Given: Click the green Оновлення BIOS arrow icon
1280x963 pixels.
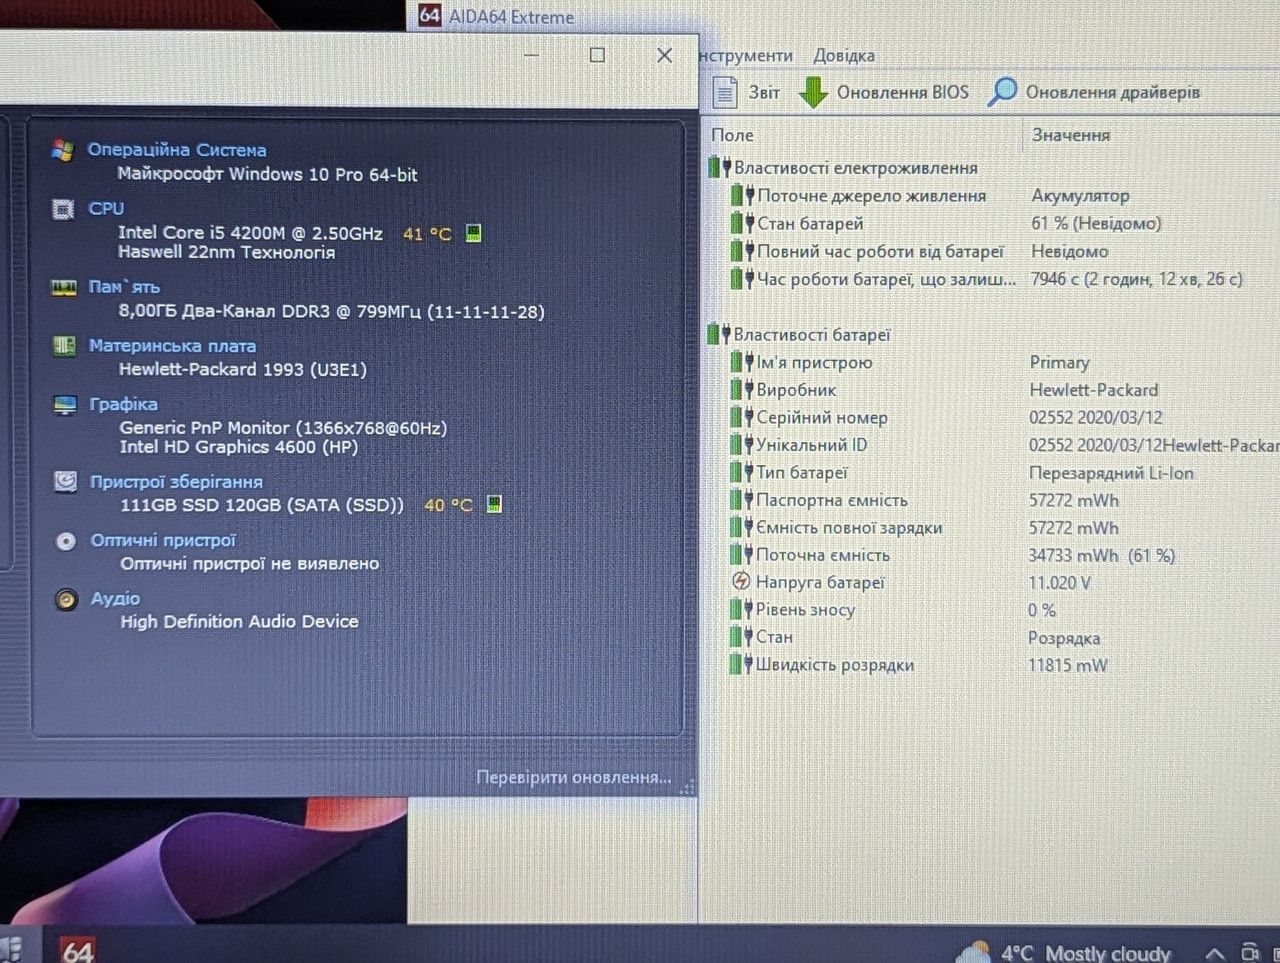Looking at the screenshot, I should point(813,92).
